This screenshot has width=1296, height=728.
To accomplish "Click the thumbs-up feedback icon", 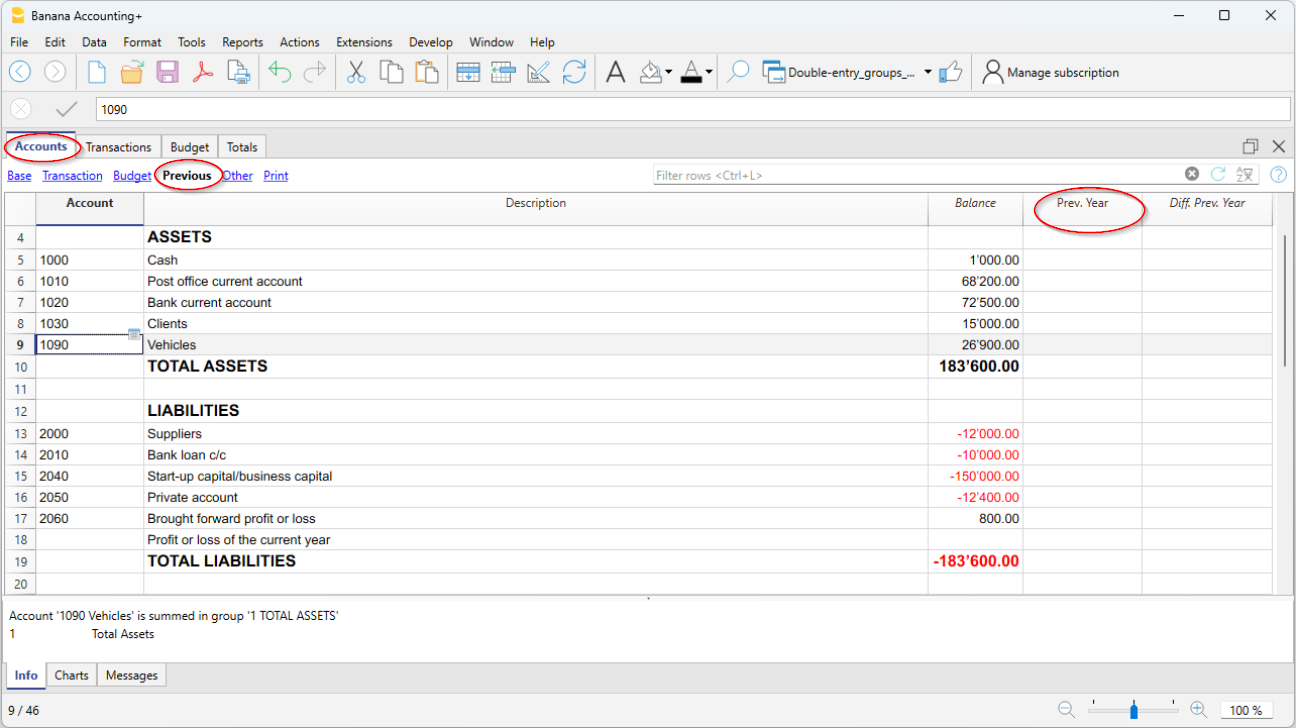I will (x=950, y=72).
